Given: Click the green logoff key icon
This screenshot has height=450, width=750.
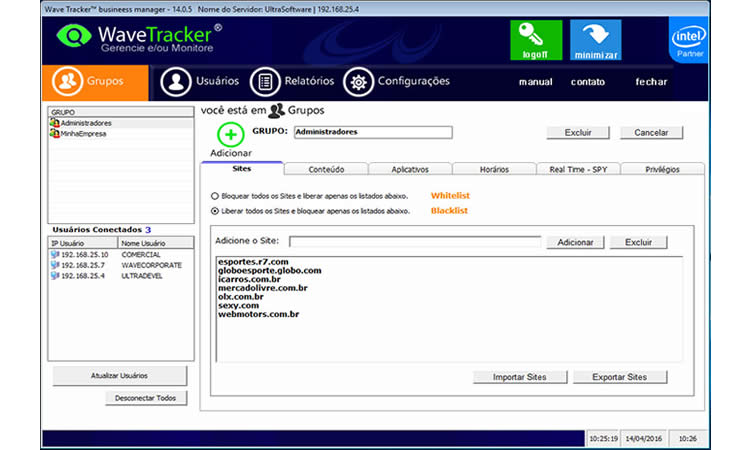Looking at the screenshot, I should pyautogui.click(x=529, y=40).
